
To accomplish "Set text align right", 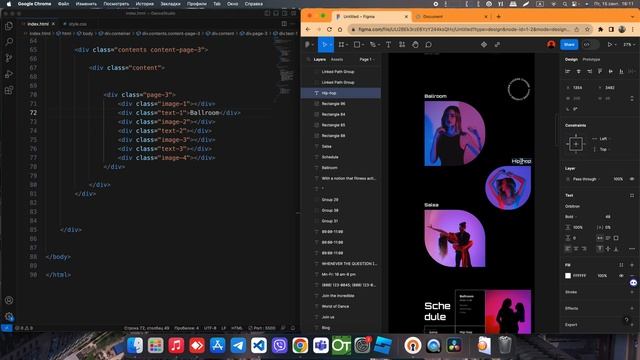I will tap(584, 249).
